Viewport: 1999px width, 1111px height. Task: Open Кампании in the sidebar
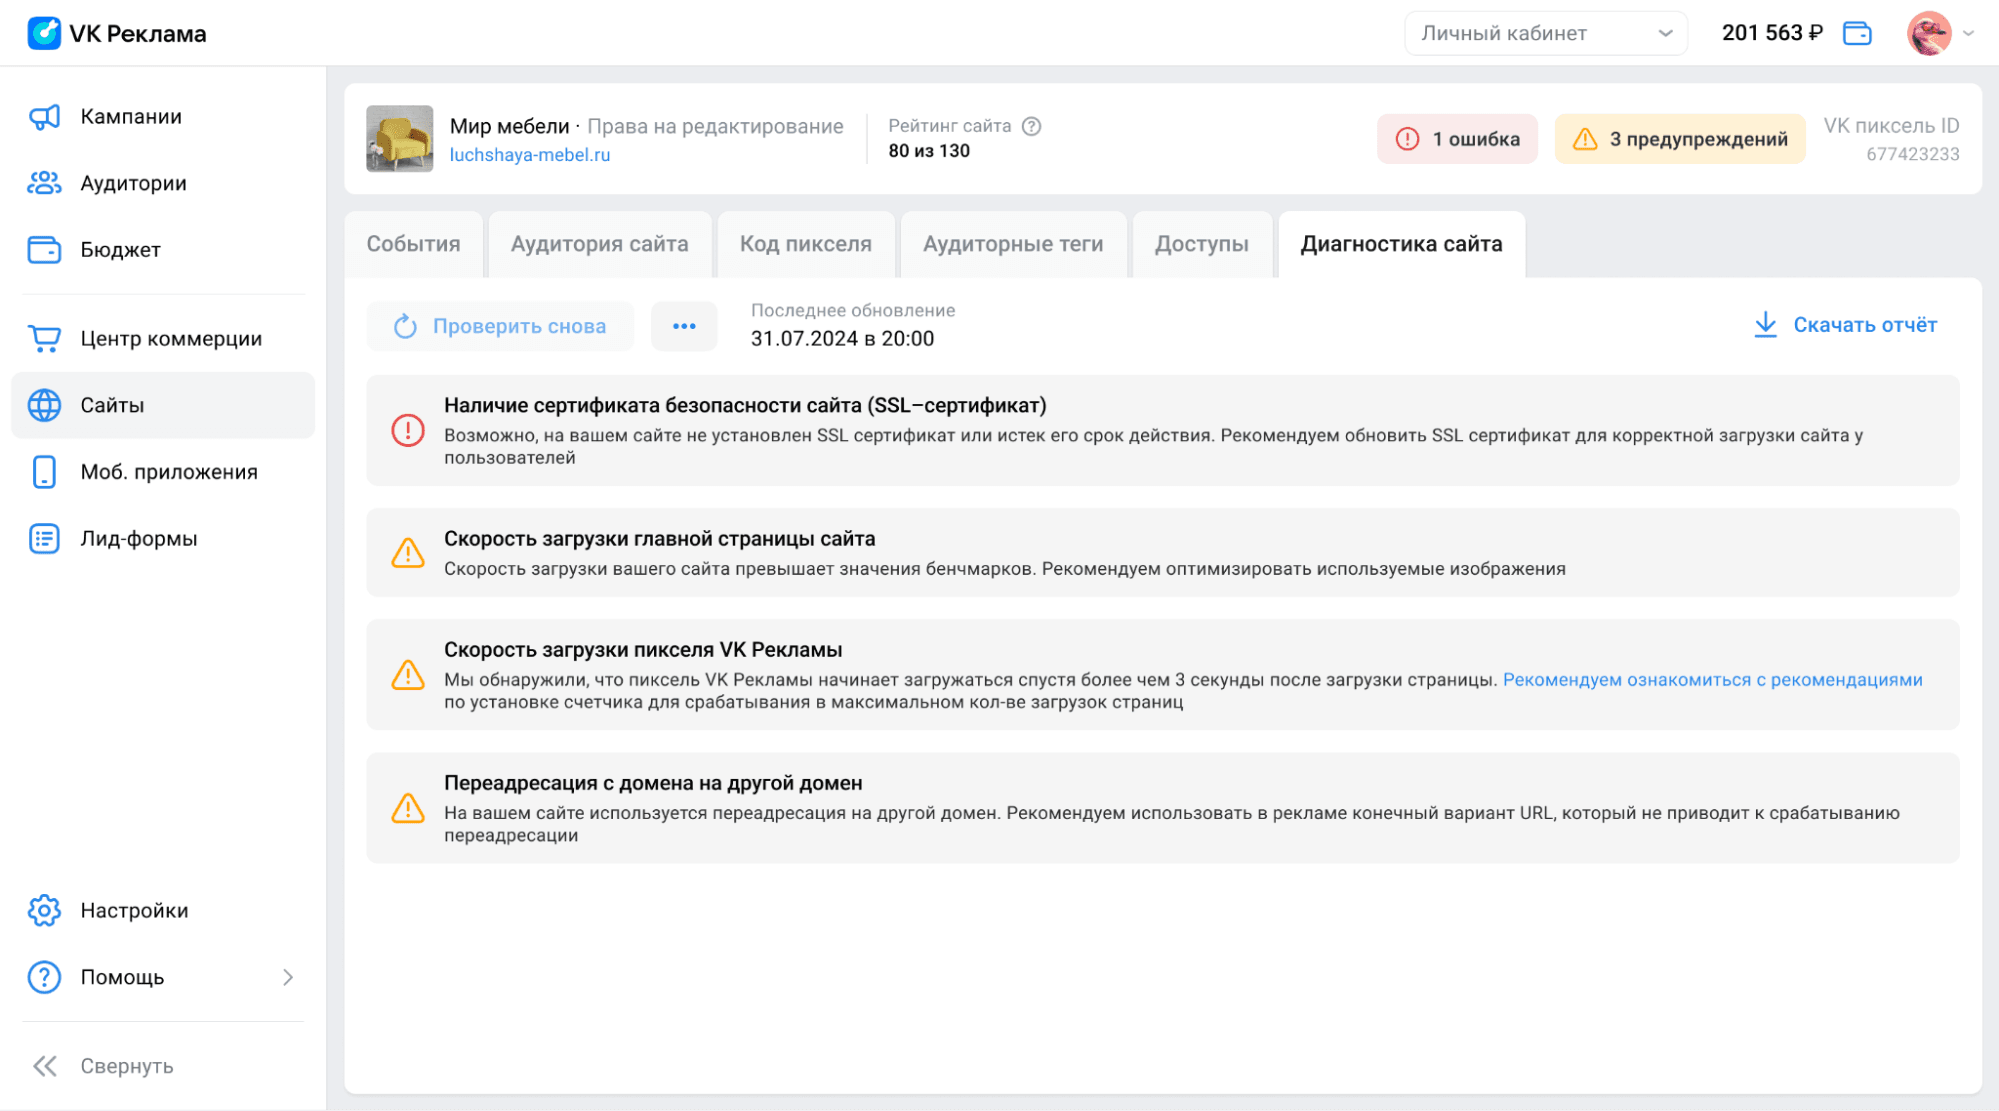coord(163,117)
